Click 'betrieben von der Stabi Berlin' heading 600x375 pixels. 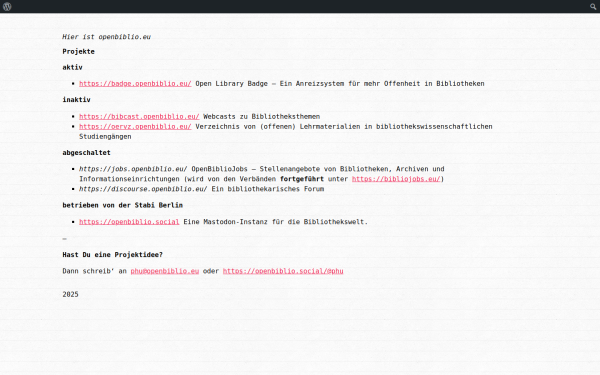[122, 205]
